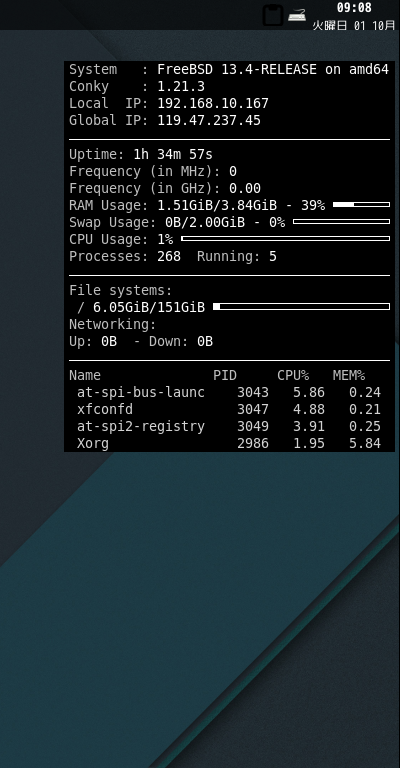400x768 pixels.
Task: Click the CPU% column header
Action: (293, 375)
